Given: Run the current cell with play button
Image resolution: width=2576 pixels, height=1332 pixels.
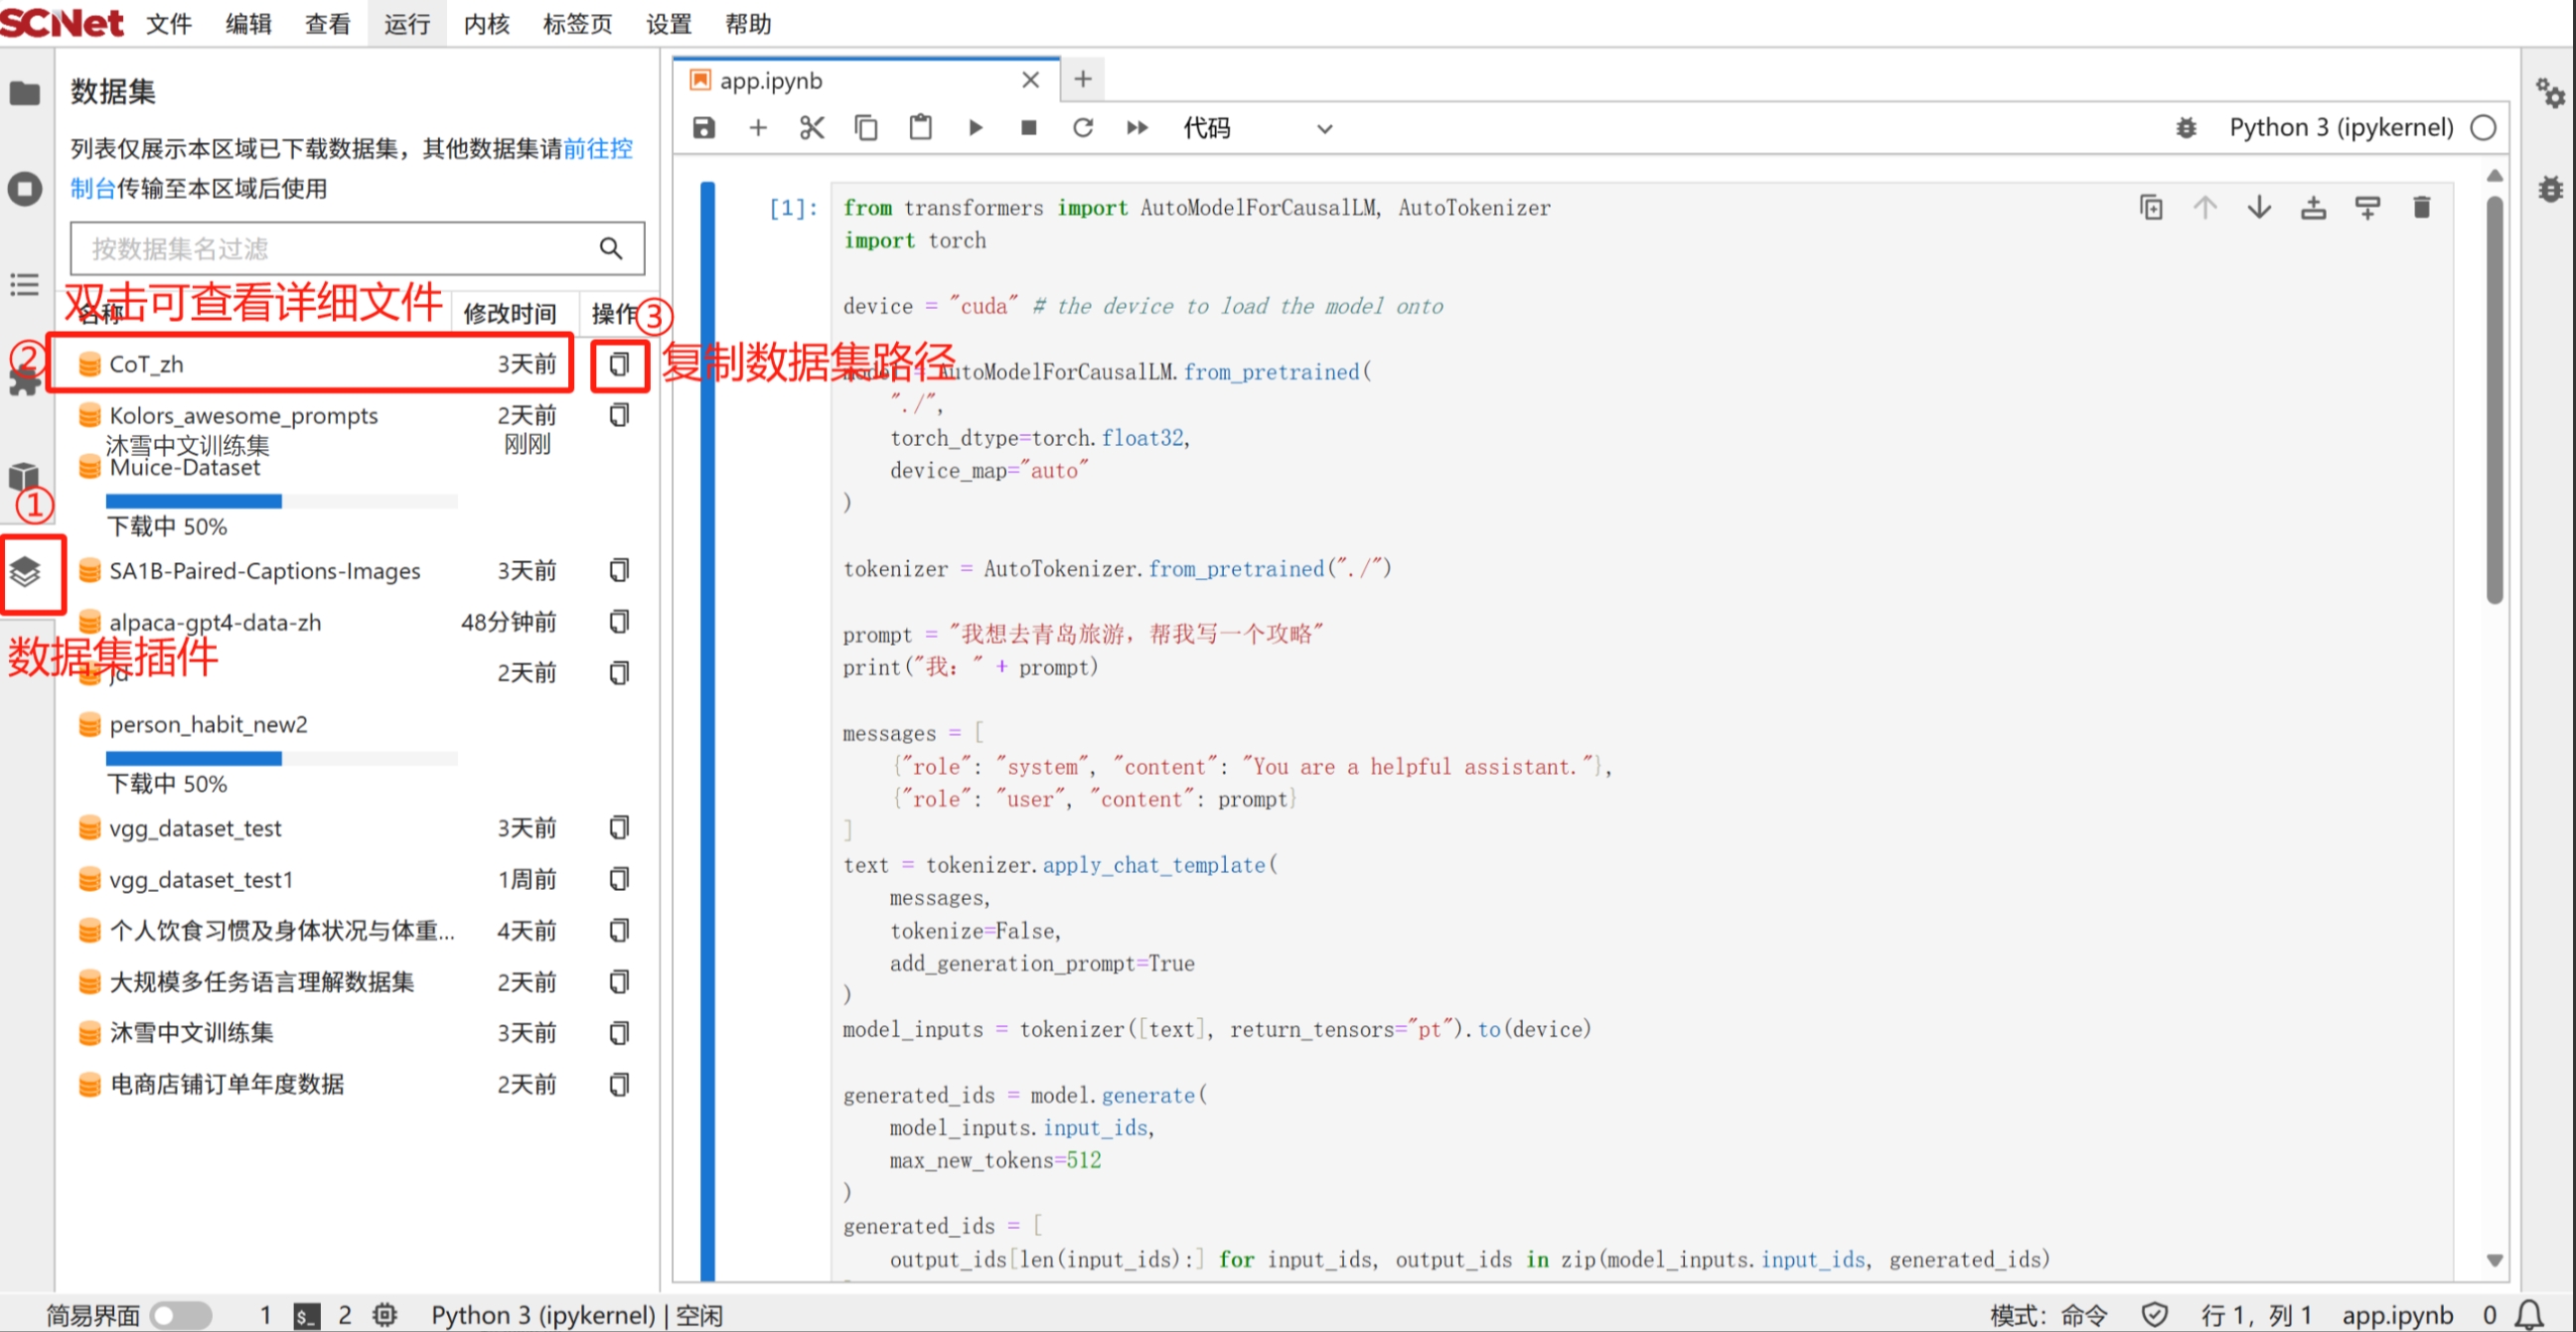Looking at the screenshot, I should point(975,128).
